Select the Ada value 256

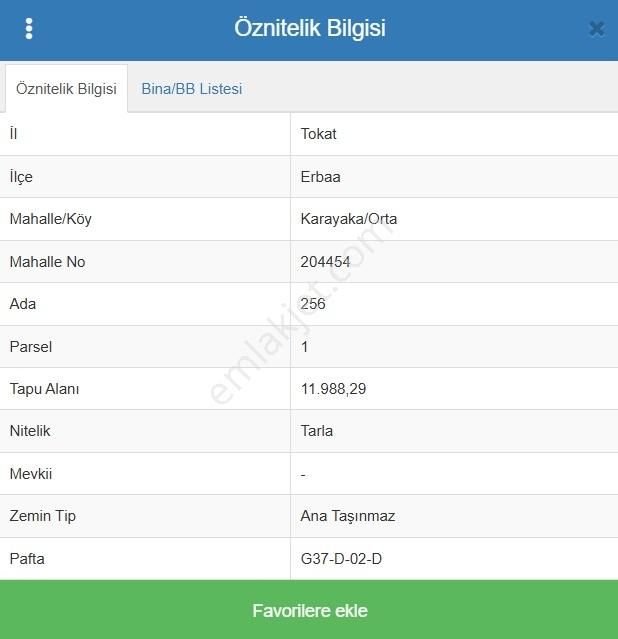(313, 304)
